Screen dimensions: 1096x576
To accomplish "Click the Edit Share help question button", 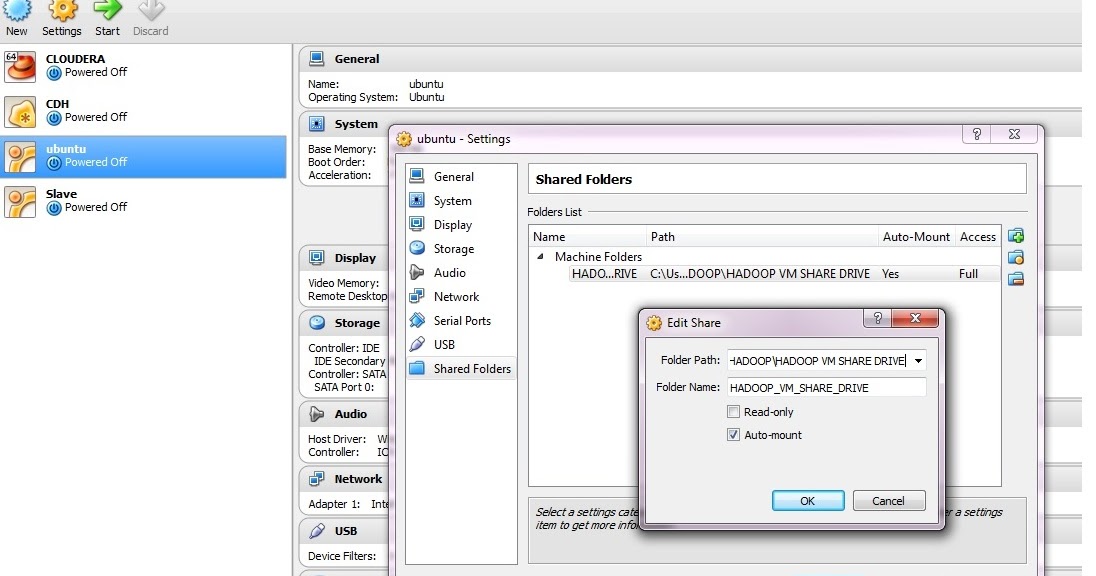I will tap(878, 319).
